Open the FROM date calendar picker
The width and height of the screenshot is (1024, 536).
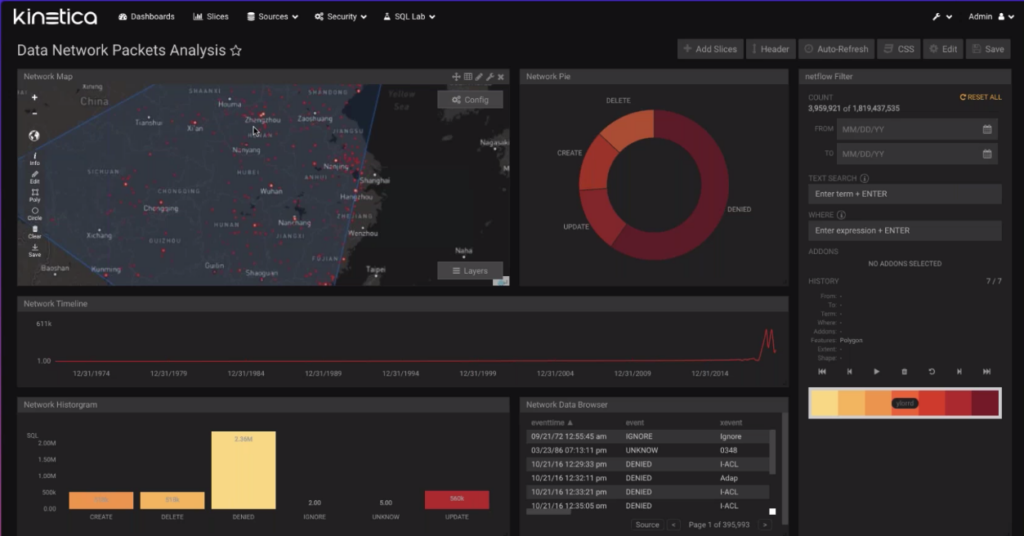(987, 129)
